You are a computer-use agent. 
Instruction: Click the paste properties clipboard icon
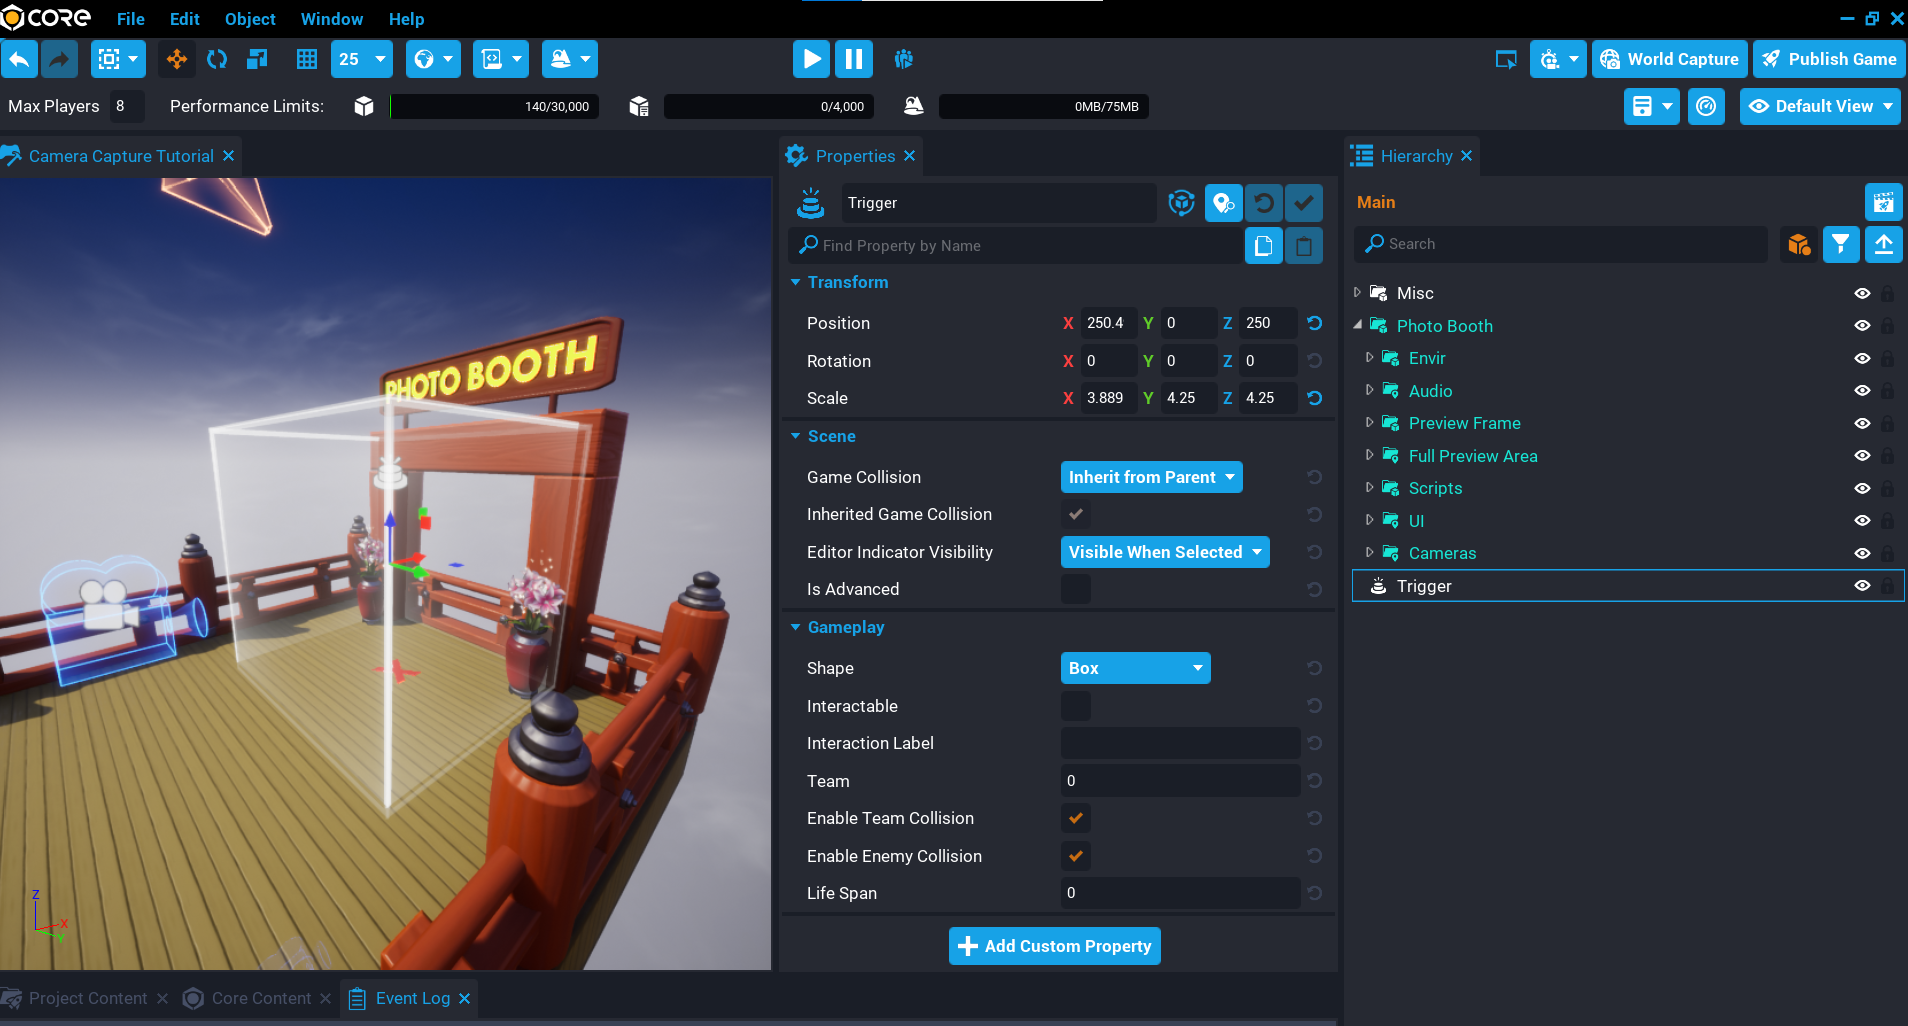1304,246
